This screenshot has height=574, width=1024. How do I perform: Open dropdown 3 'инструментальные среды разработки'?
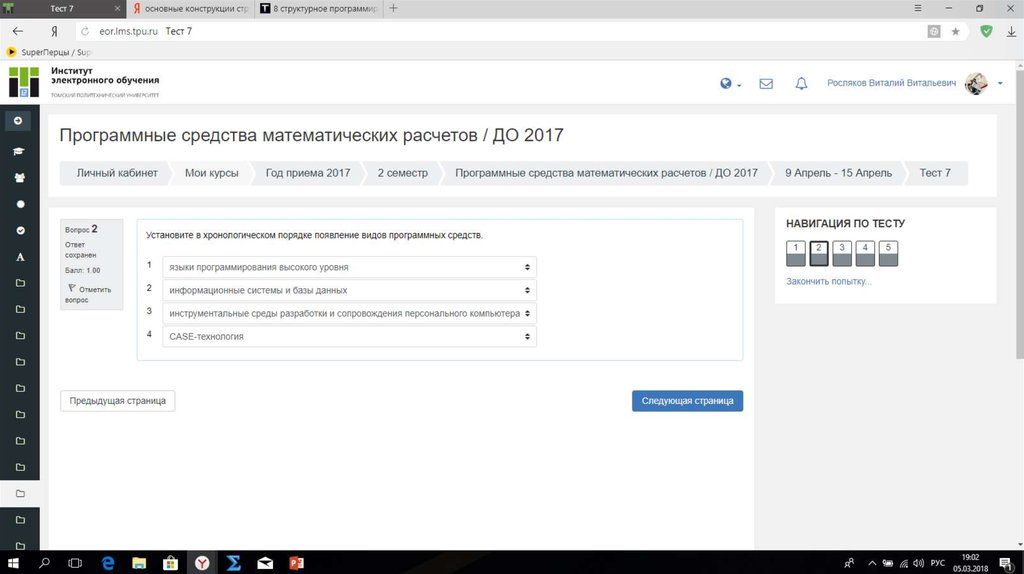click(349, 313)
